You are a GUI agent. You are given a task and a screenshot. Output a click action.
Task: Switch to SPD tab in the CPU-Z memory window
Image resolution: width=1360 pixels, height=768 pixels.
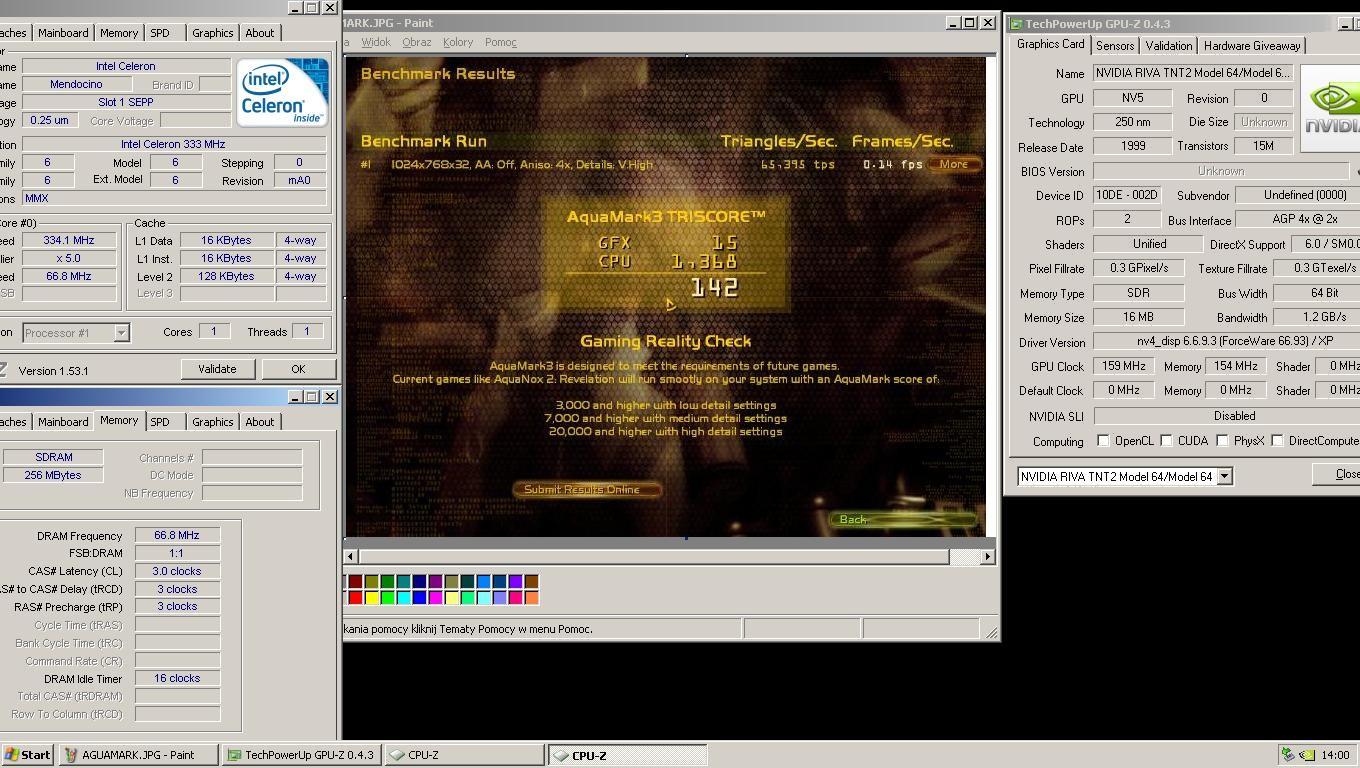click(160, 422)
